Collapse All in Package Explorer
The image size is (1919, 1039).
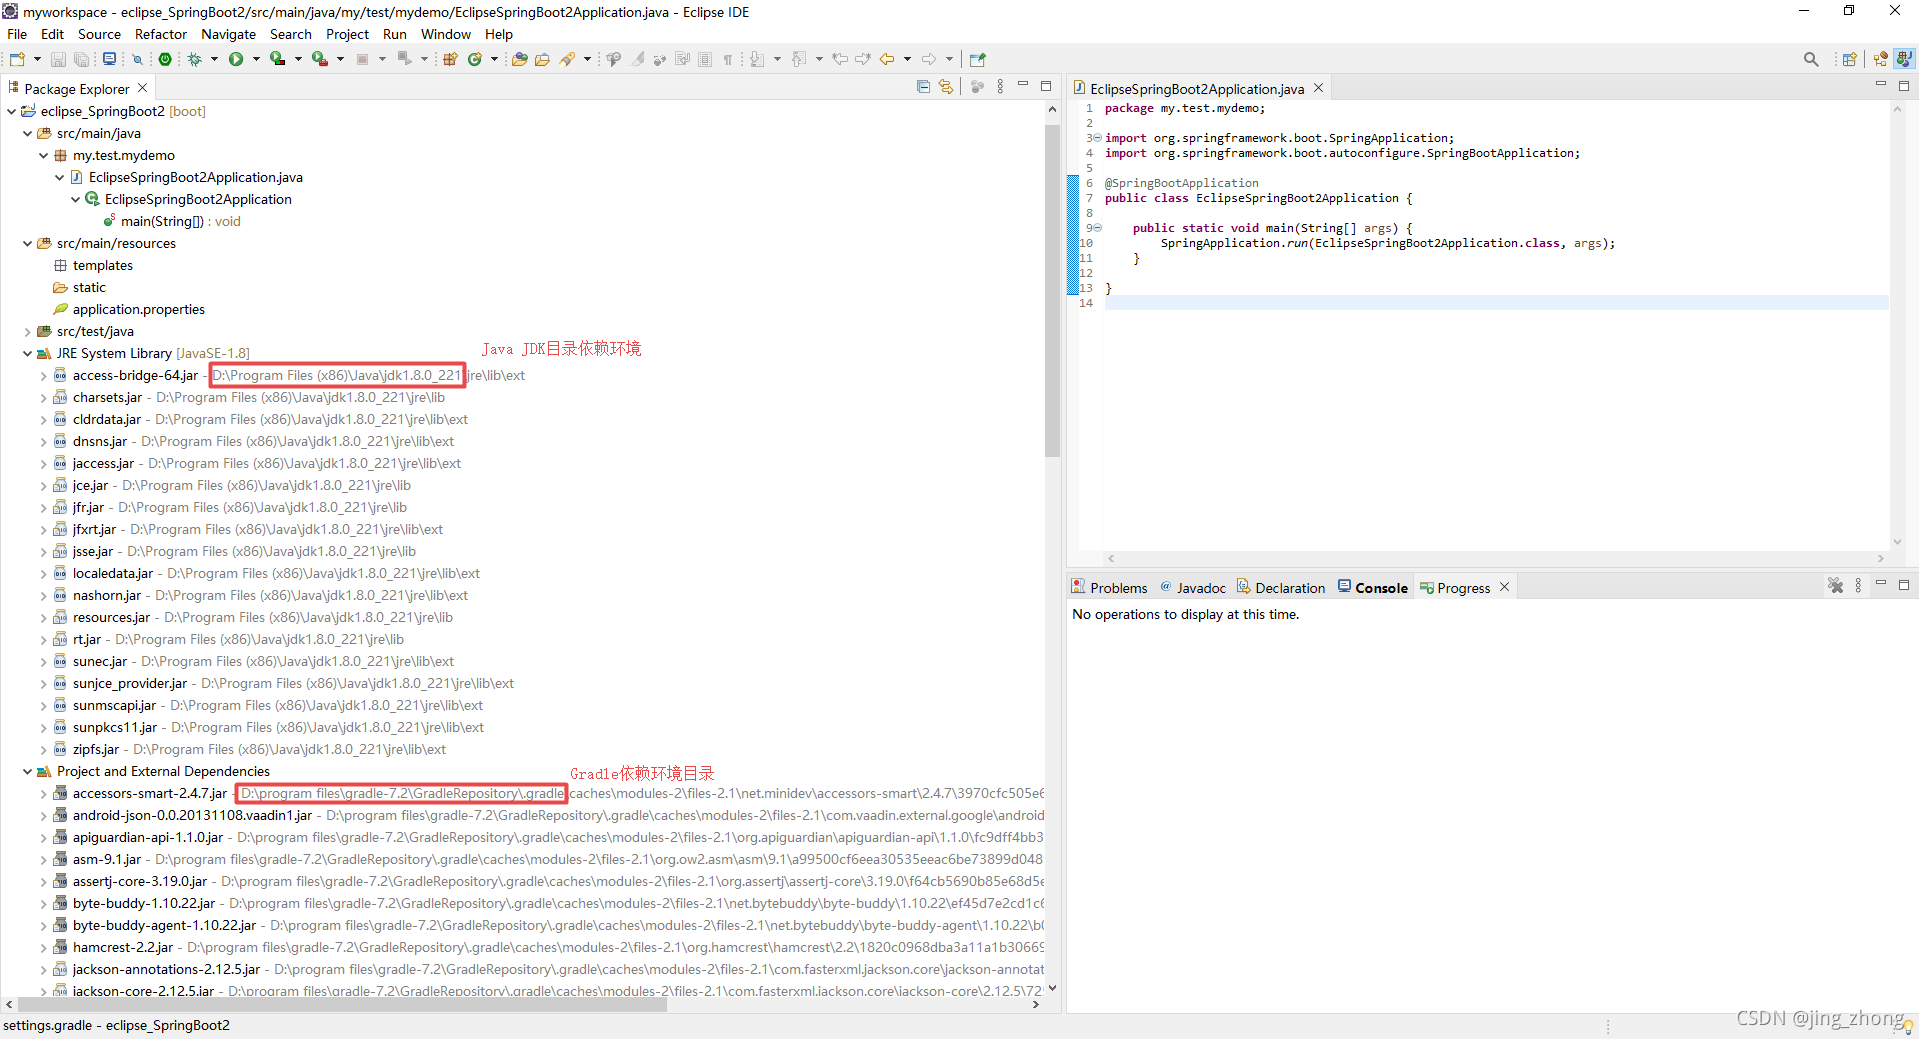pos(923,87)
